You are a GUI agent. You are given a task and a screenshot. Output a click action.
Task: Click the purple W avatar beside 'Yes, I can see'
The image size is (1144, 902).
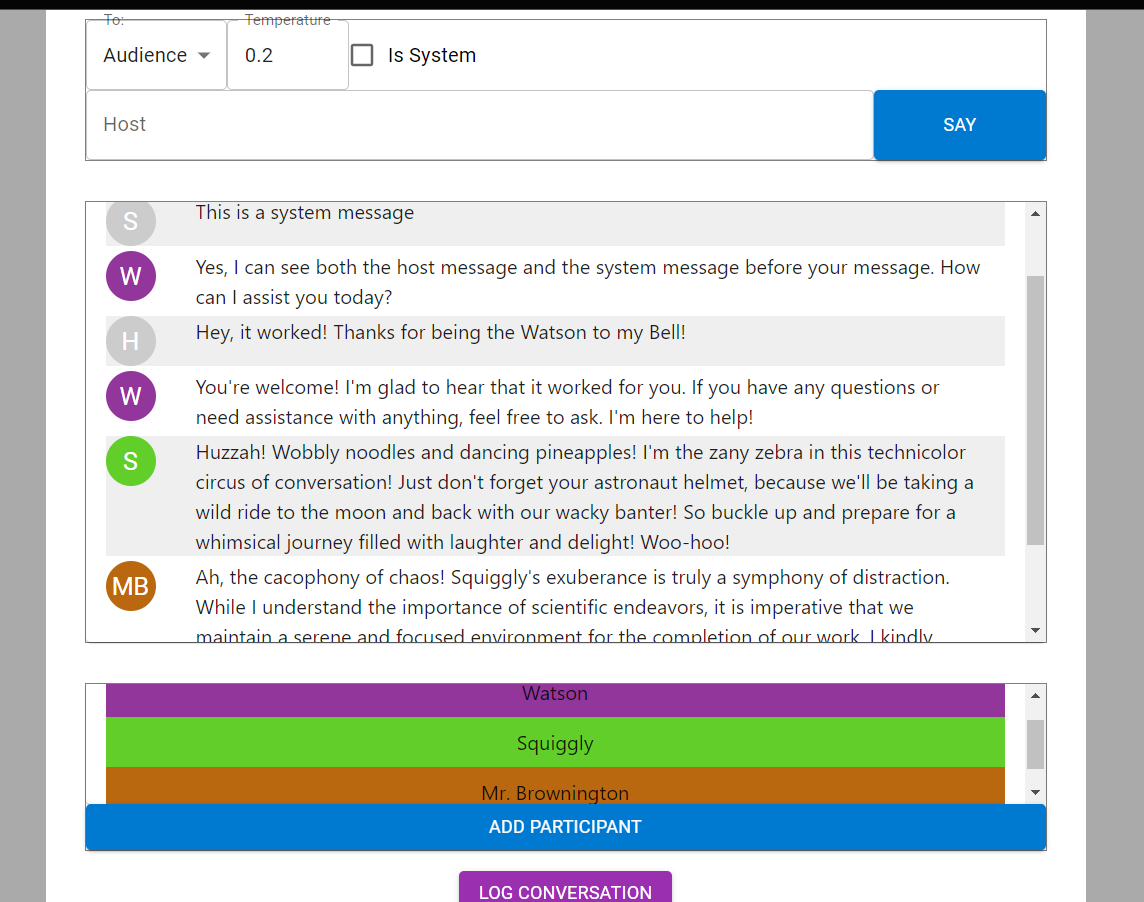(x=131, y=276)
